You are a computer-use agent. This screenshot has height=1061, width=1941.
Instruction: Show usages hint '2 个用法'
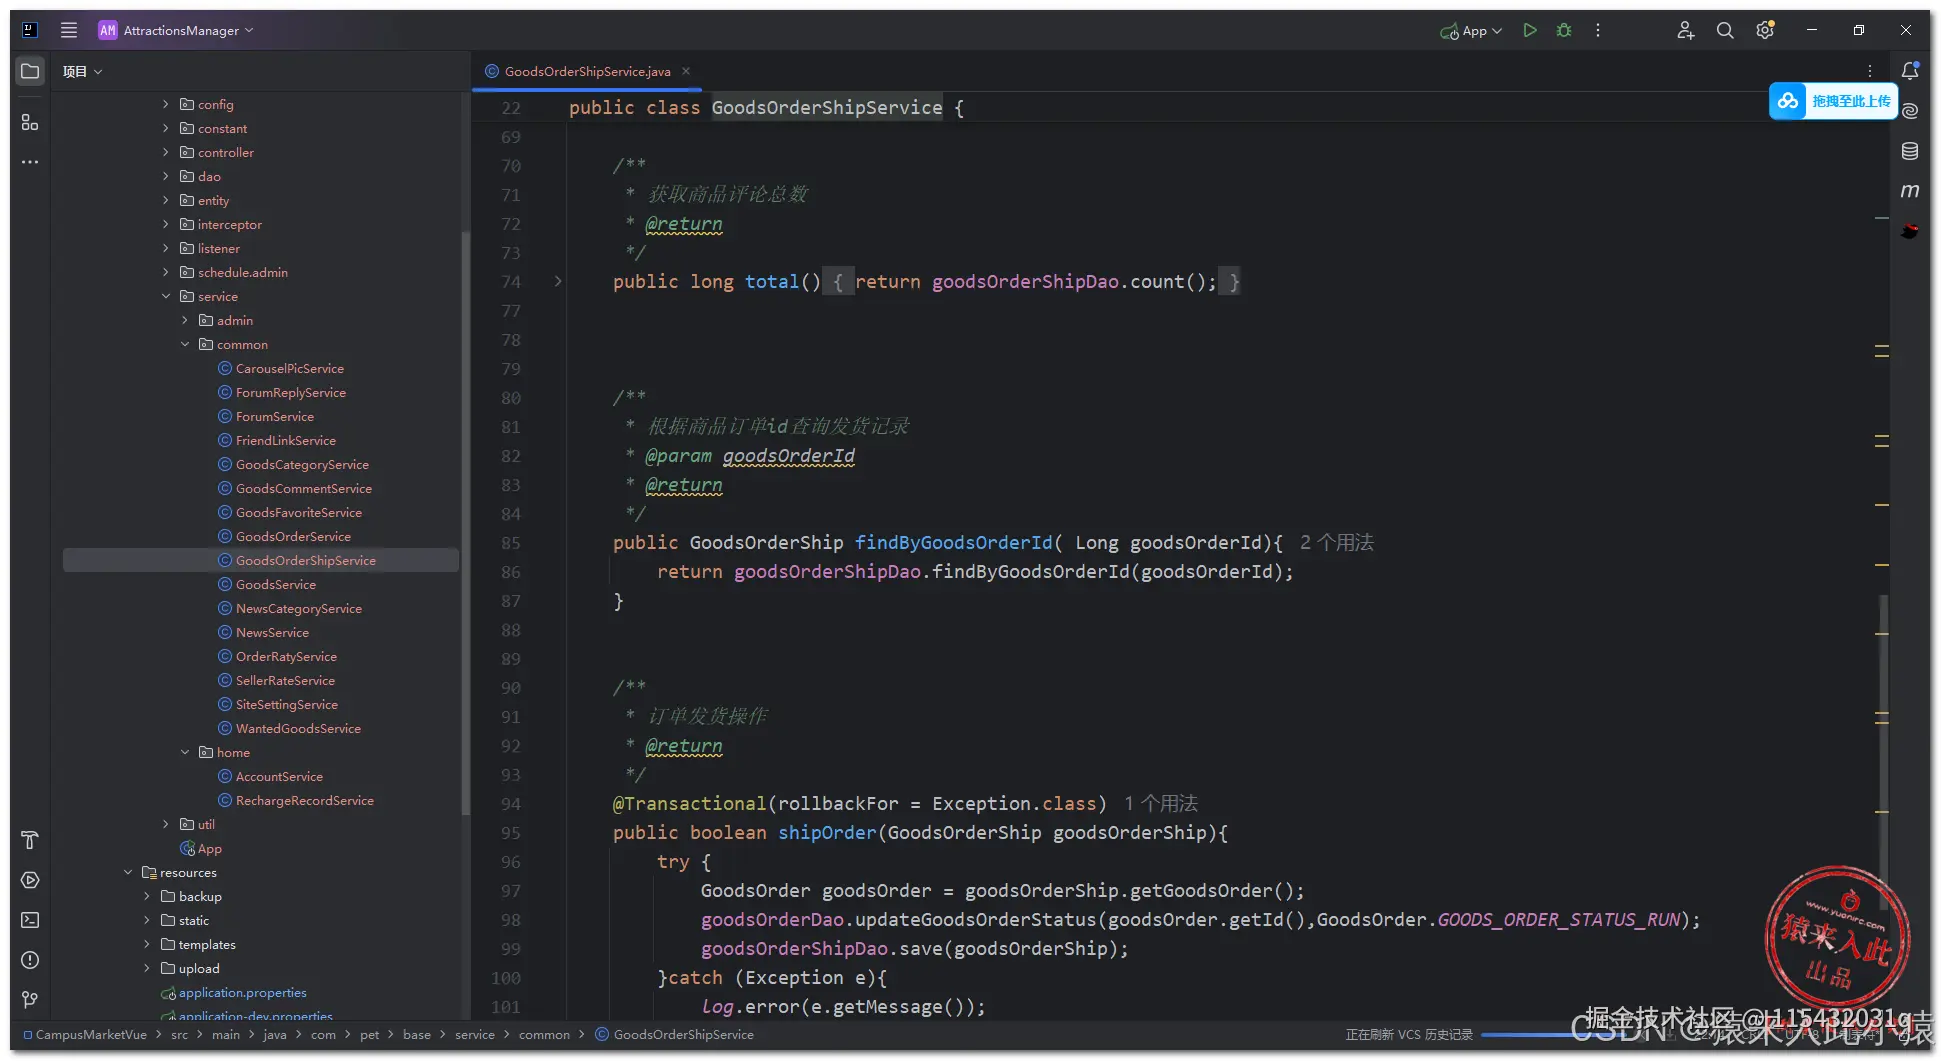point(1336,543)
